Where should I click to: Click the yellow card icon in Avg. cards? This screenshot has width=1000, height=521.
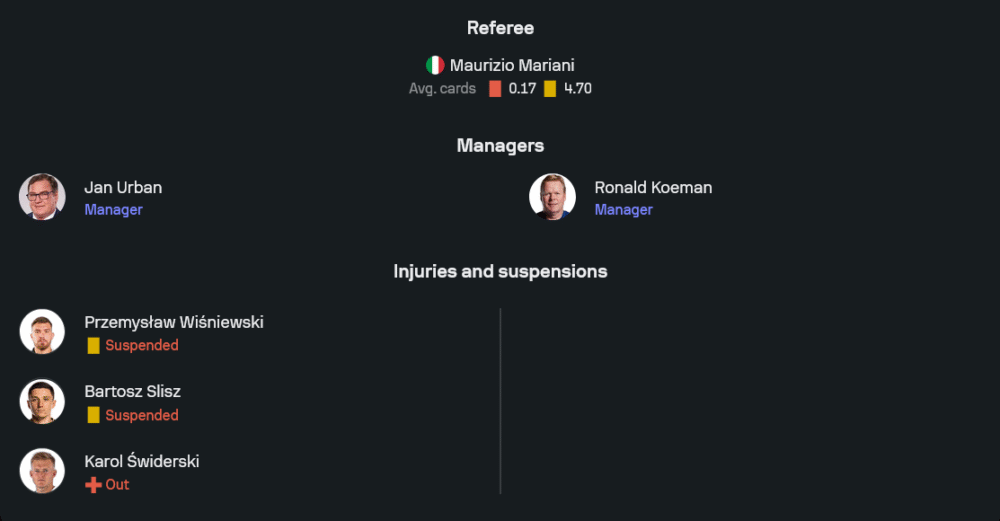[x=550, y=89]
